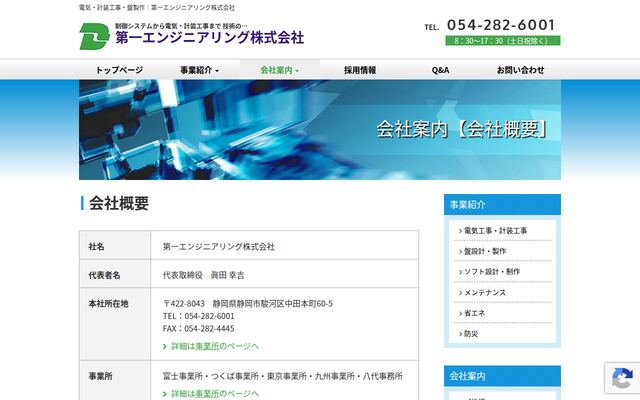
Task: Select the 事業所 table header cell
Action: click(x=115, y=380)
